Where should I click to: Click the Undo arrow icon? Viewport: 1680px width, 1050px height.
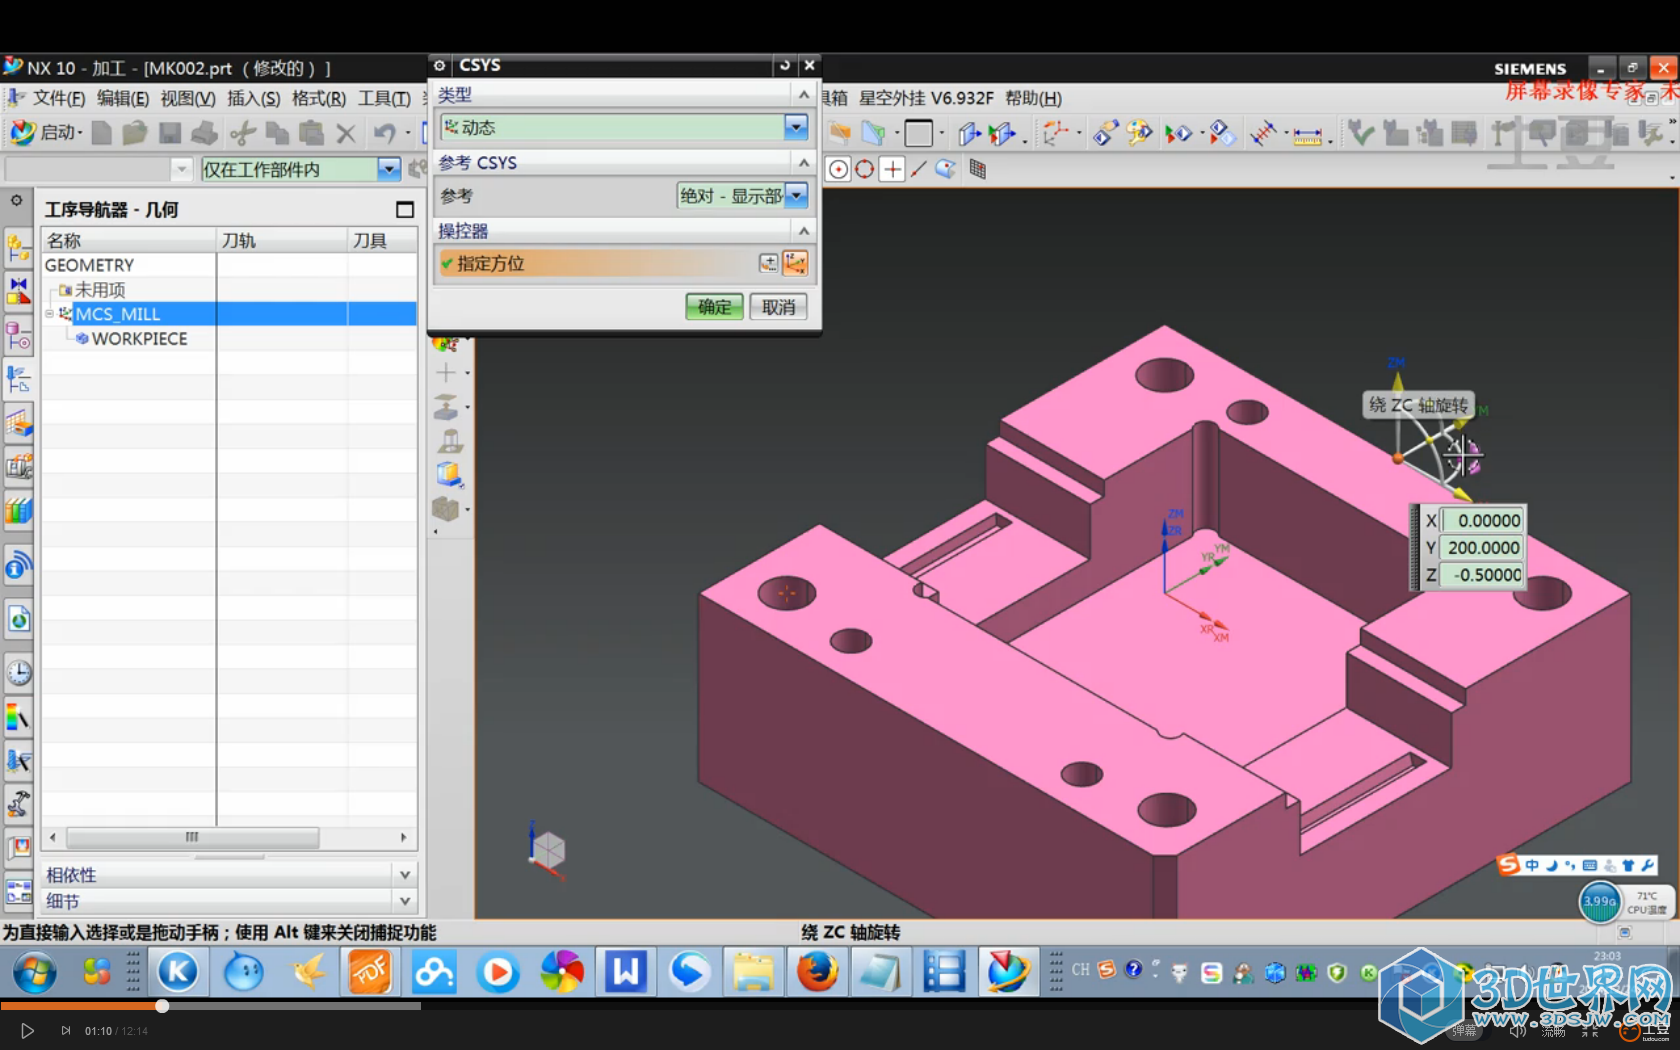pyautogui.click(x=384, y=133)
